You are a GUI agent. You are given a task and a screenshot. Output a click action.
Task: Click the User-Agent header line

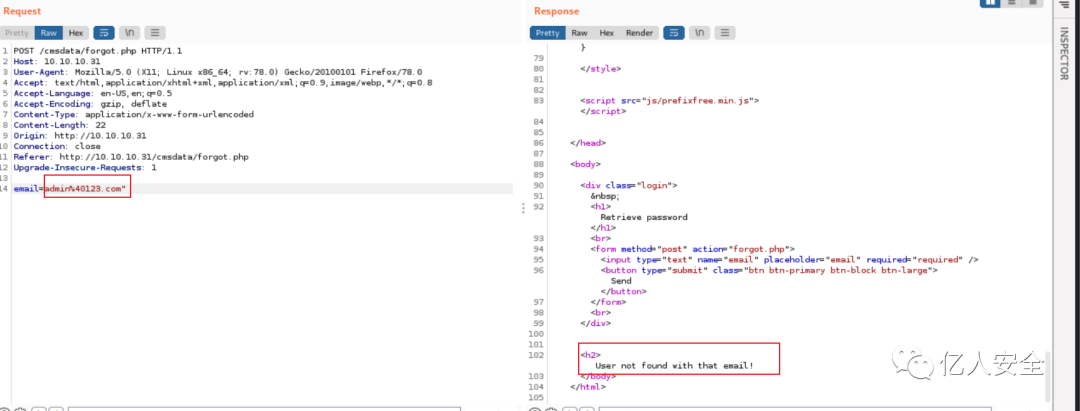point(218,72)
